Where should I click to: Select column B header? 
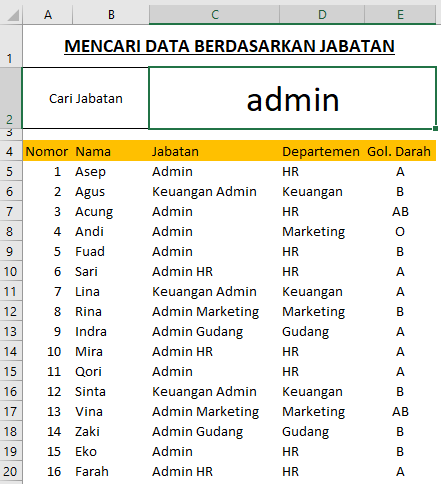[x=111, y=15]
